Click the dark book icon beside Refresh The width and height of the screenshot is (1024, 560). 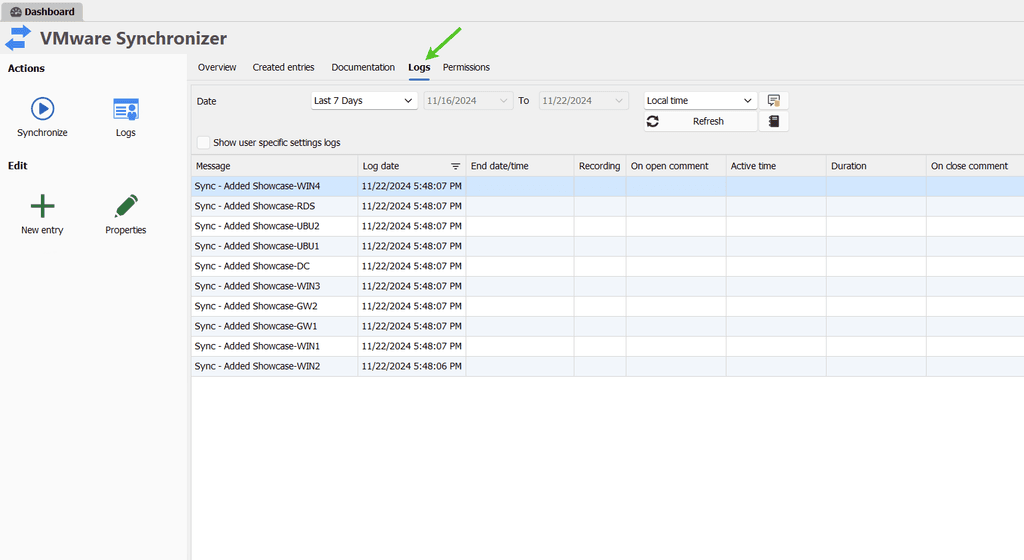point(773,121)
